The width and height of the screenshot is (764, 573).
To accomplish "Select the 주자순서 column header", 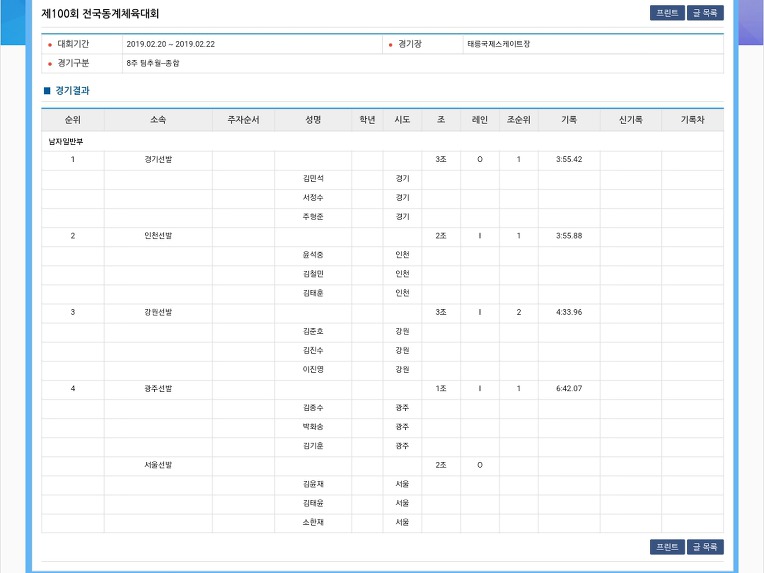I will [x=243, y=120].
